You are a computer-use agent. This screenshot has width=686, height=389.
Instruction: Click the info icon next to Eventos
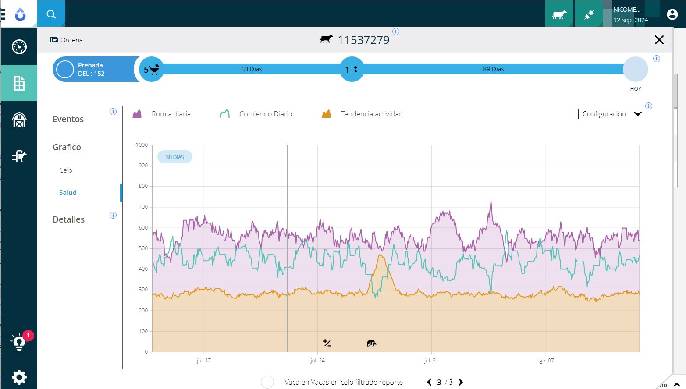click(113, 112)
